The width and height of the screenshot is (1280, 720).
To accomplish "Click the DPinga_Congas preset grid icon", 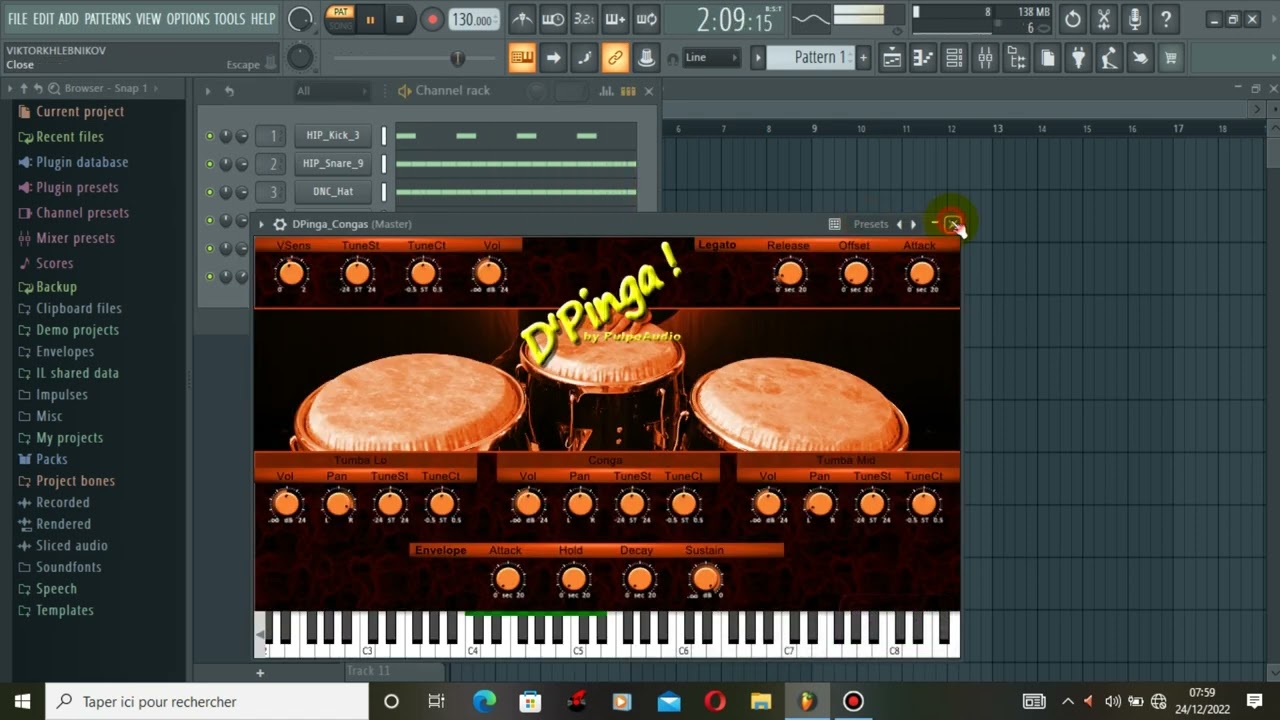I will pyautogui.click(x=834, y=224).
